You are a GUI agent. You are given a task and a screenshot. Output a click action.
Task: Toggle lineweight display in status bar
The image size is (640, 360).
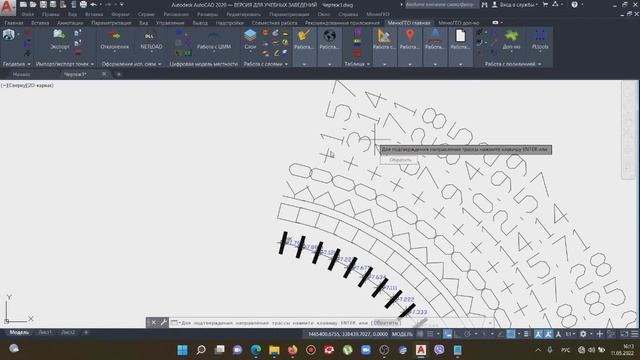[526, 334]
